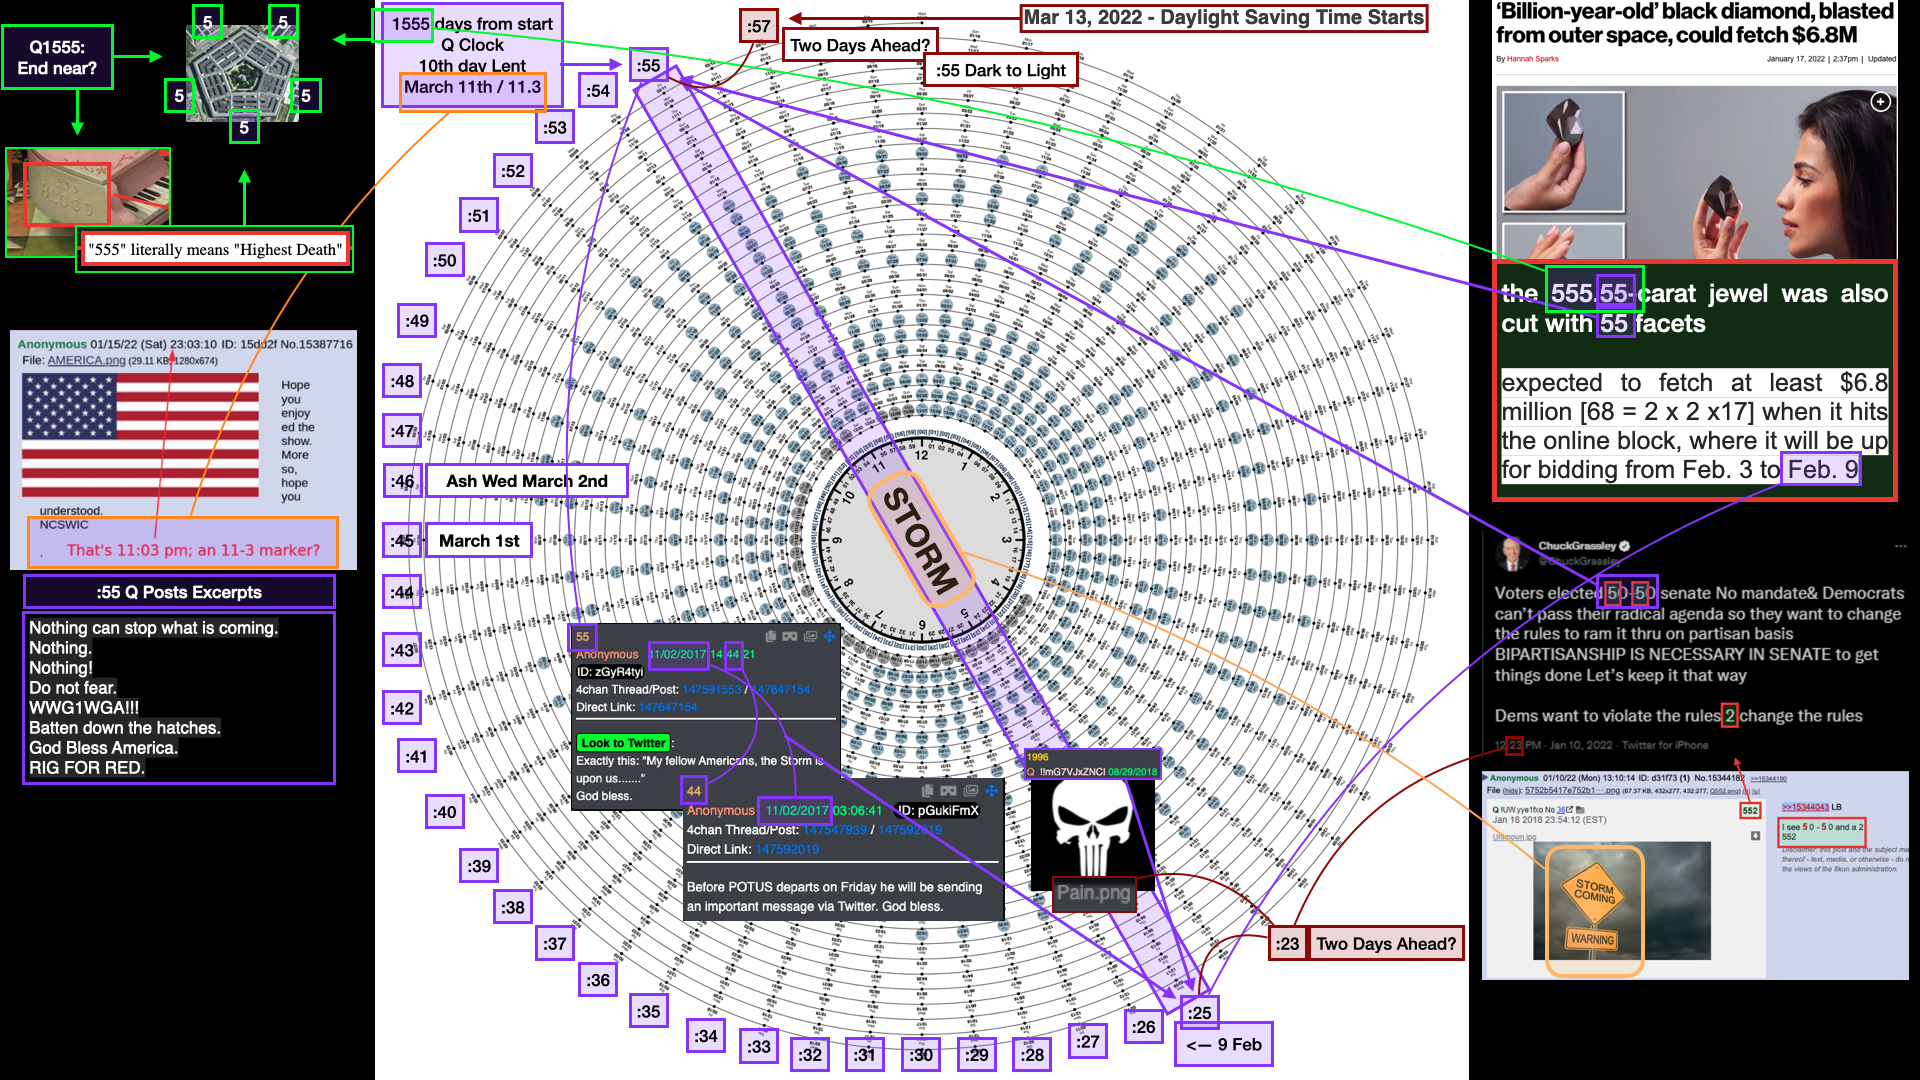The height and width of the screenshot is (1080, 1920).
Task: Click the black diamond article headline
Action: coord(1695,24)
